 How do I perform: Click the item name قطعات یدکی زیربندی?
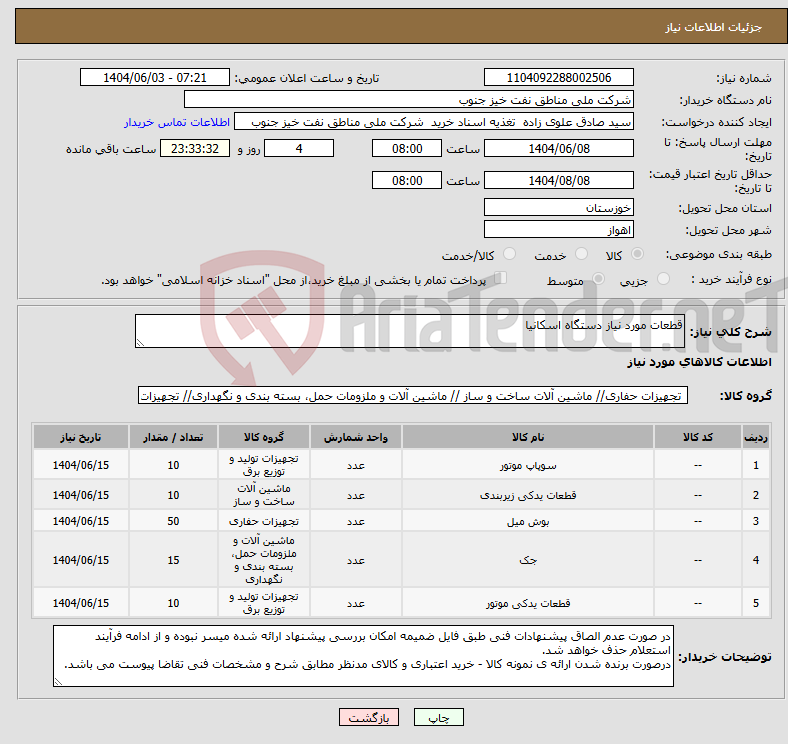click(x=528, y=495)
